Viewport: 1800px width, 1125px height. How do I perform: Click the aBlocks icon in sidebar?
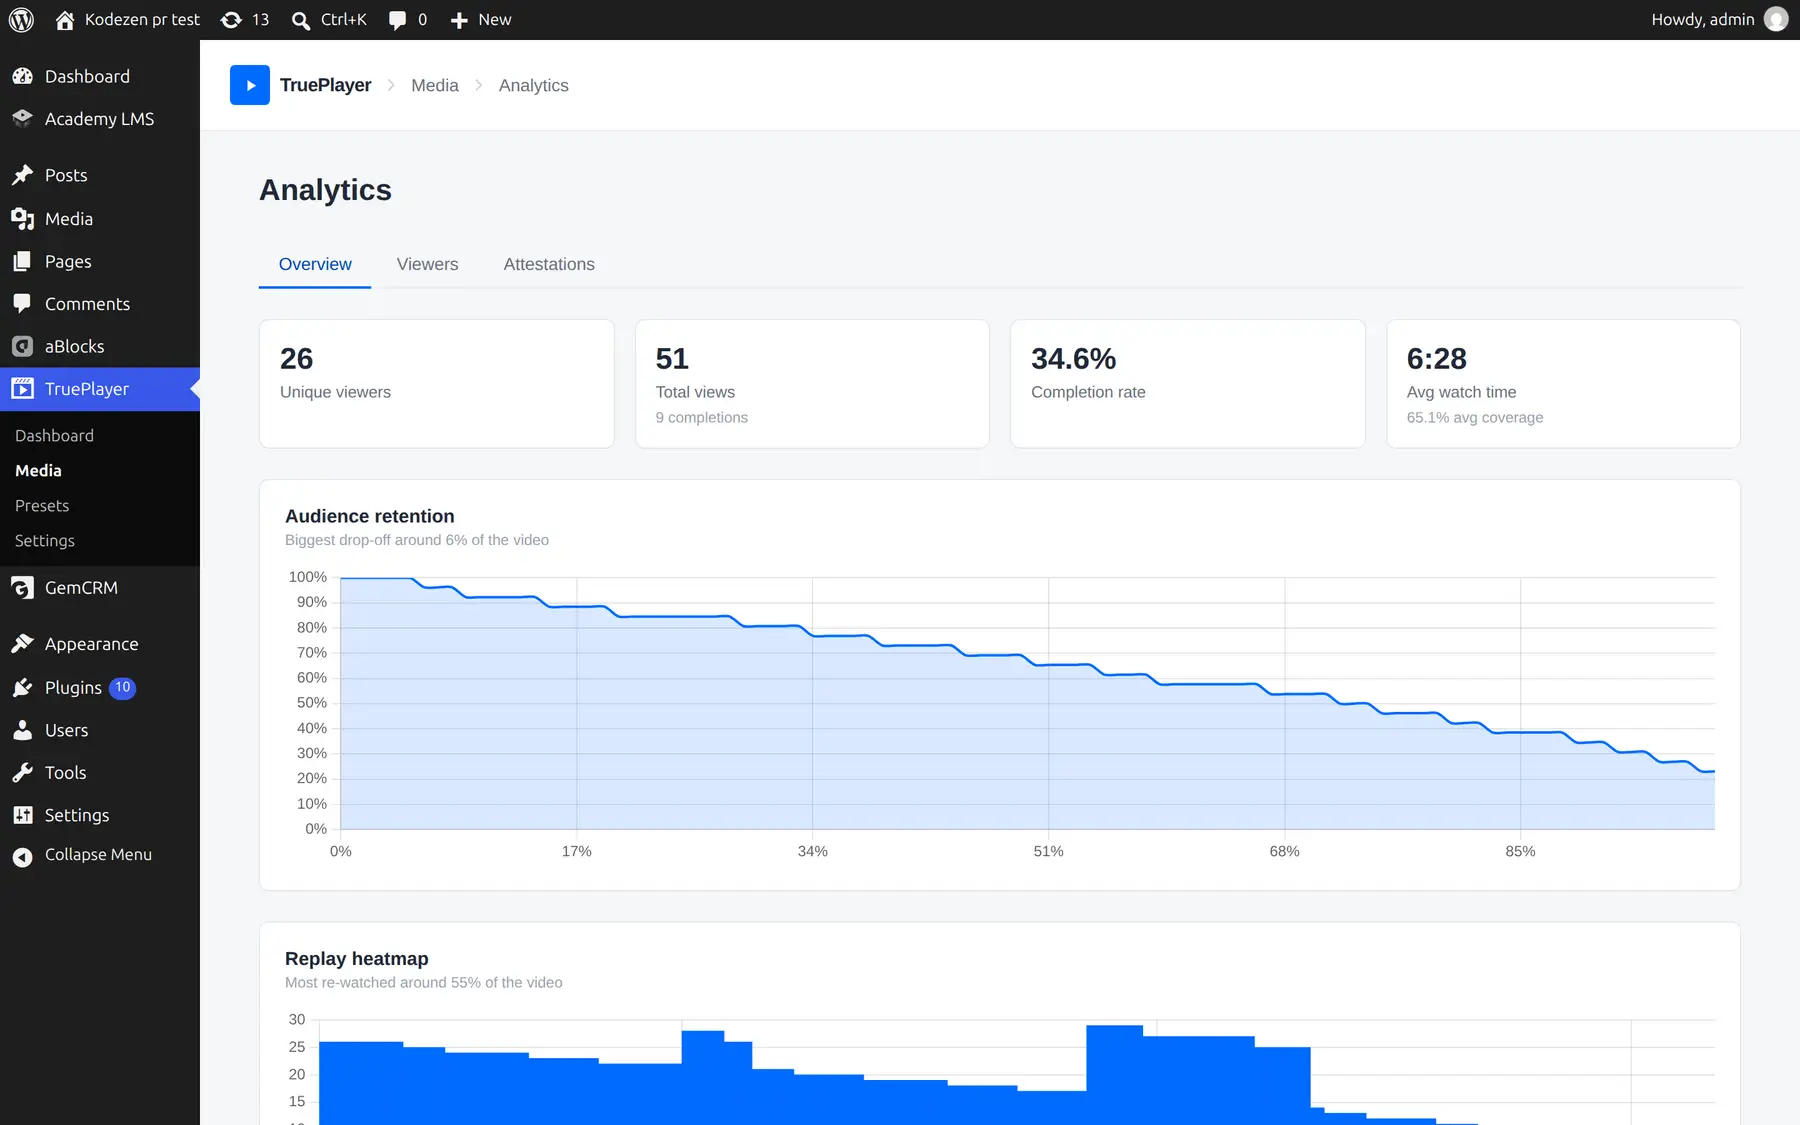pos(23,346)
